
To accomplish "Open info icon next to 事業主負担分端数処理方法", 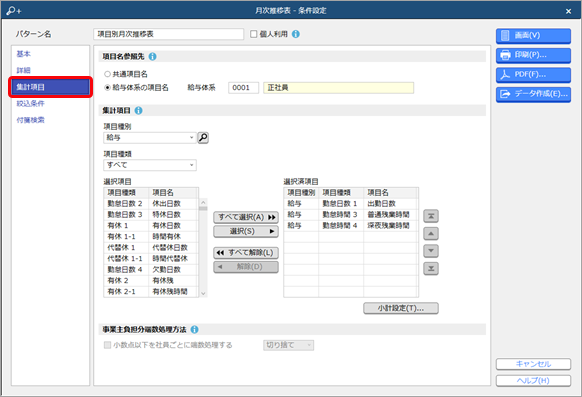I will coord(194,329).
